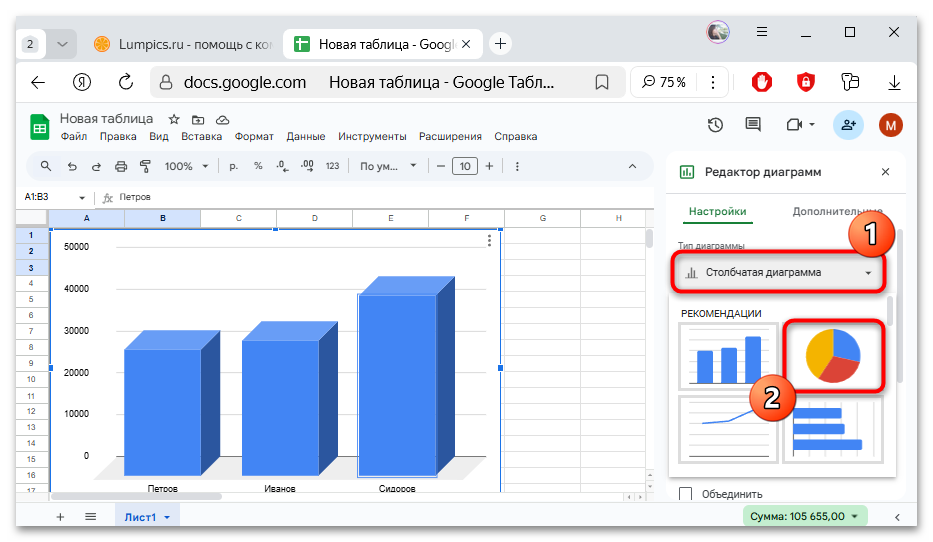Click the Лист1 sheet tab

coord(147,516)
